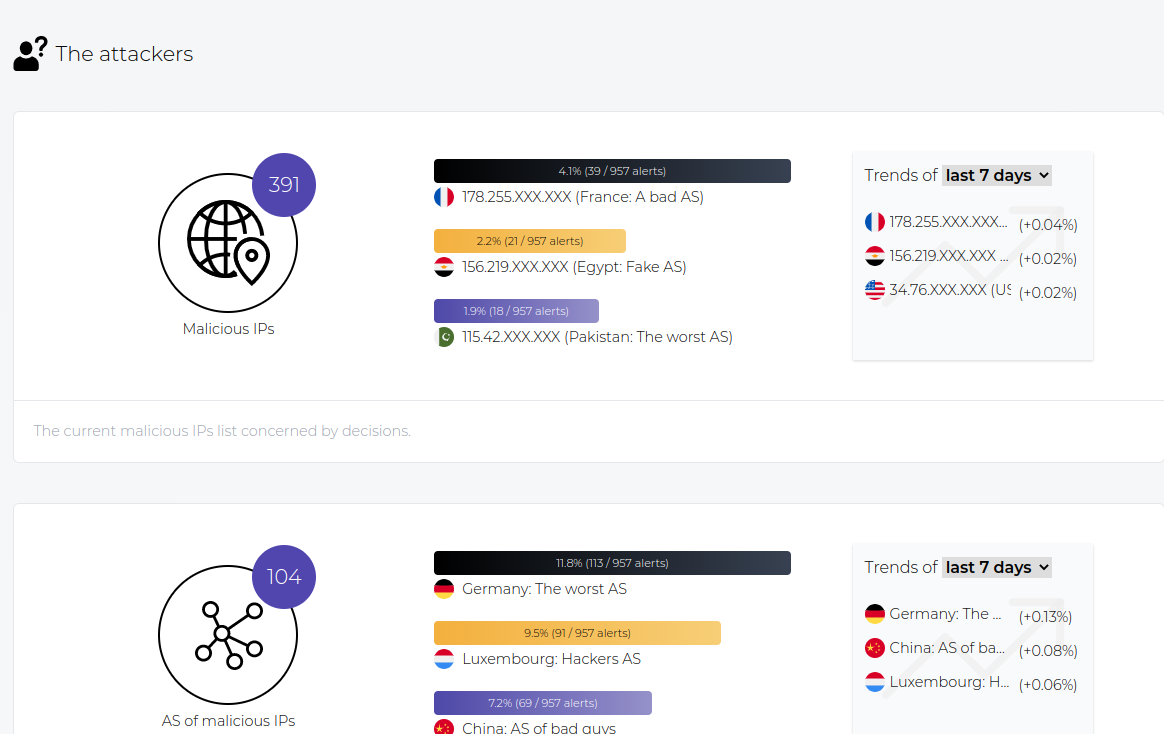1164x734 pixels.
Task: Click the France flag in the top trends panel
Action: pos(875,221)
